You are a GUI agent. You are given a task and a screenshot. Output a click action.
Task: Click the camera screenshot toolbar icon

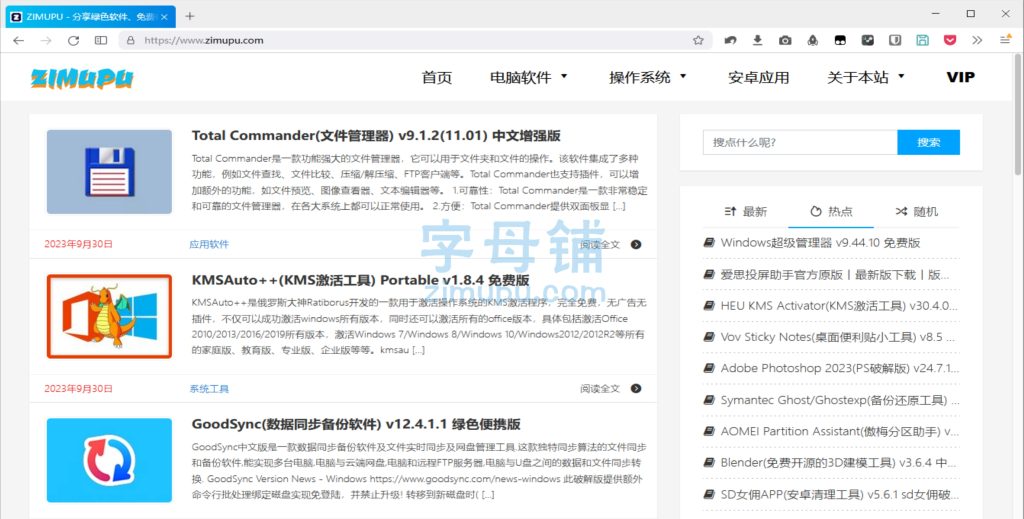coord(785,40)
